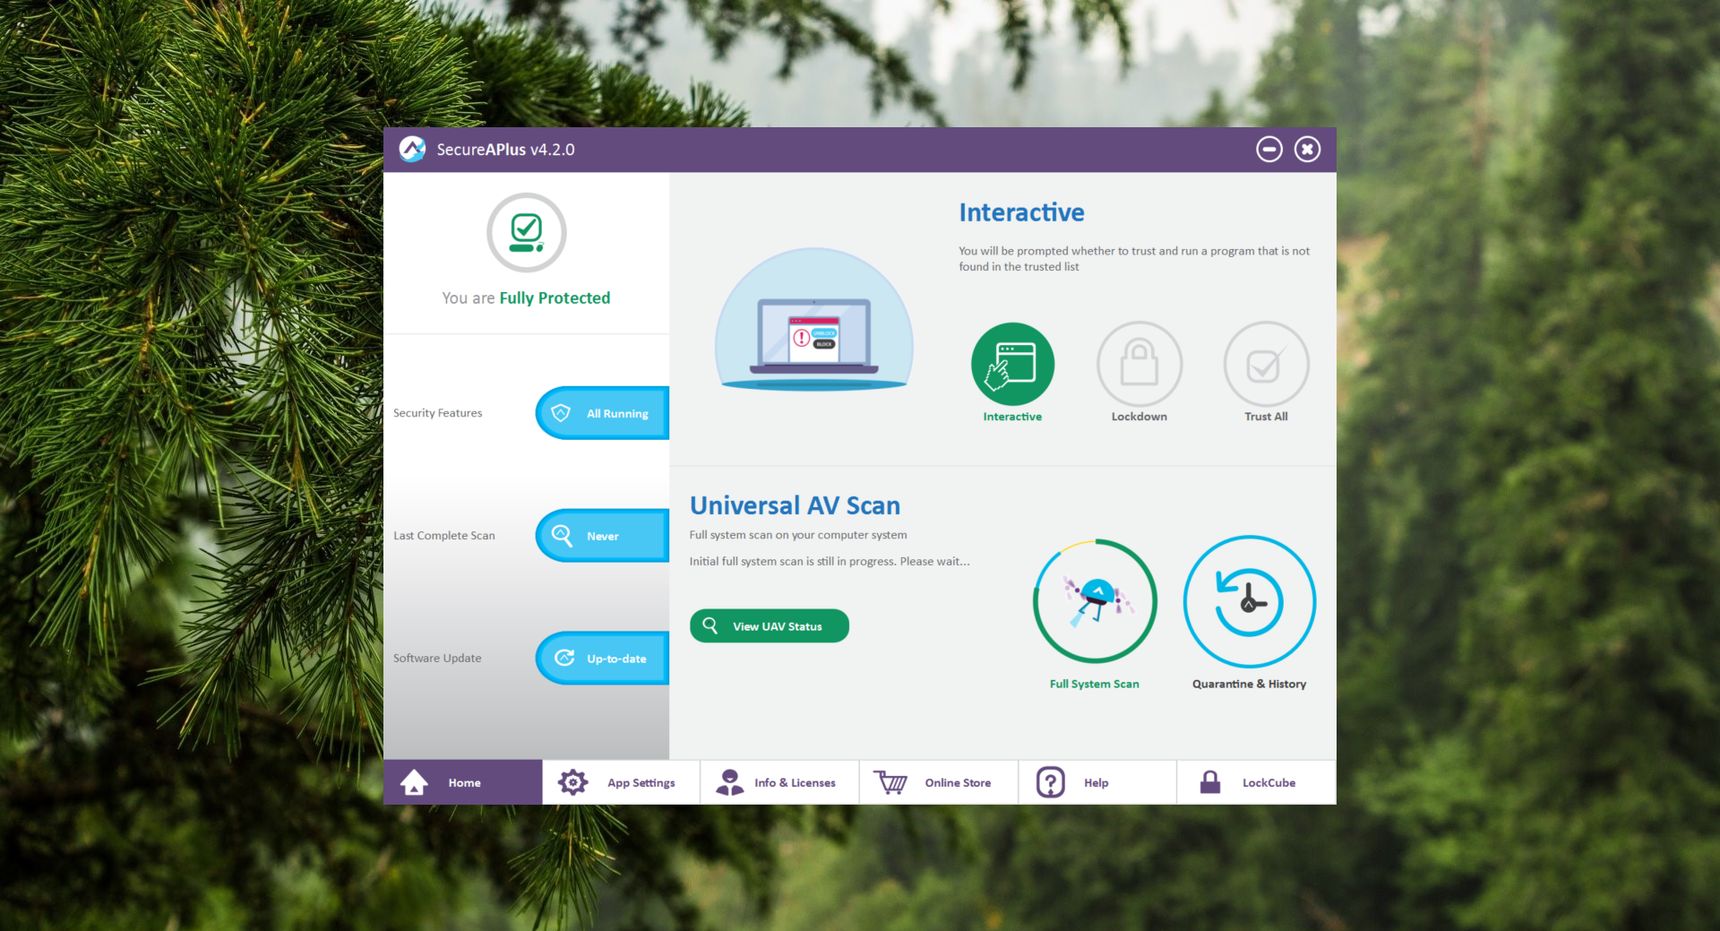Click View UAV Status button

coord(769,626)
